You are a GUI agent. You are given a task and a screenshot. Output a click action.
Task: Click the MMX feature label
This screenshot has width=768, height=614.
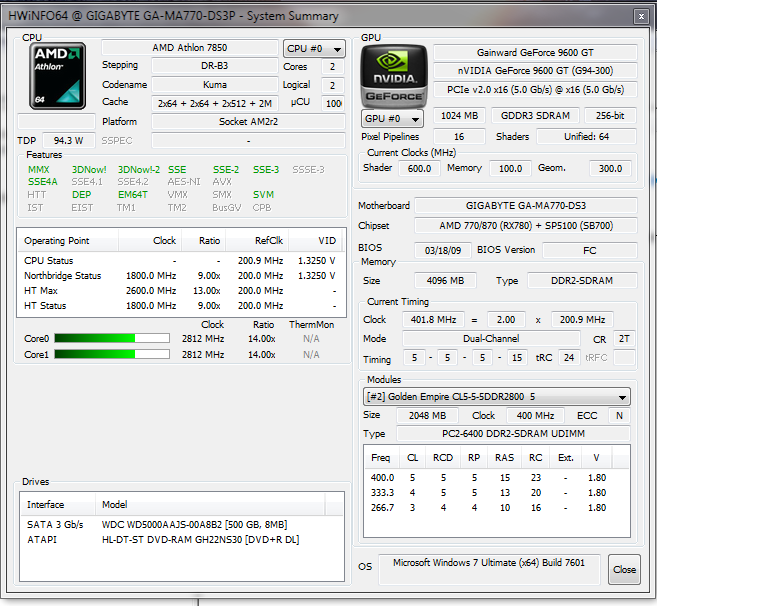click(x=39, y=169)
